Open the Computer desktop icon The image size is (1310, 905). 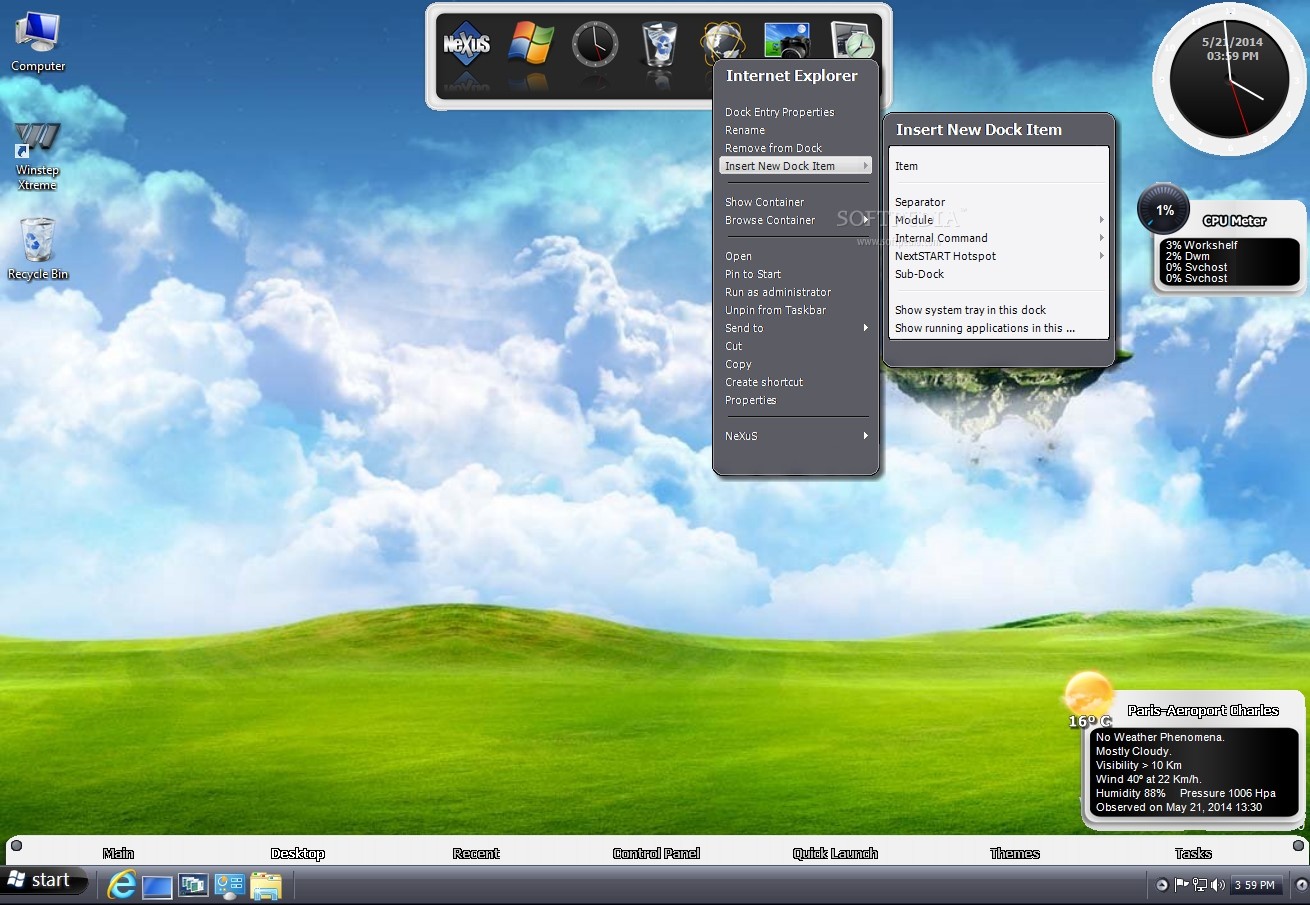pyautogui.click(x=38, y=42)
